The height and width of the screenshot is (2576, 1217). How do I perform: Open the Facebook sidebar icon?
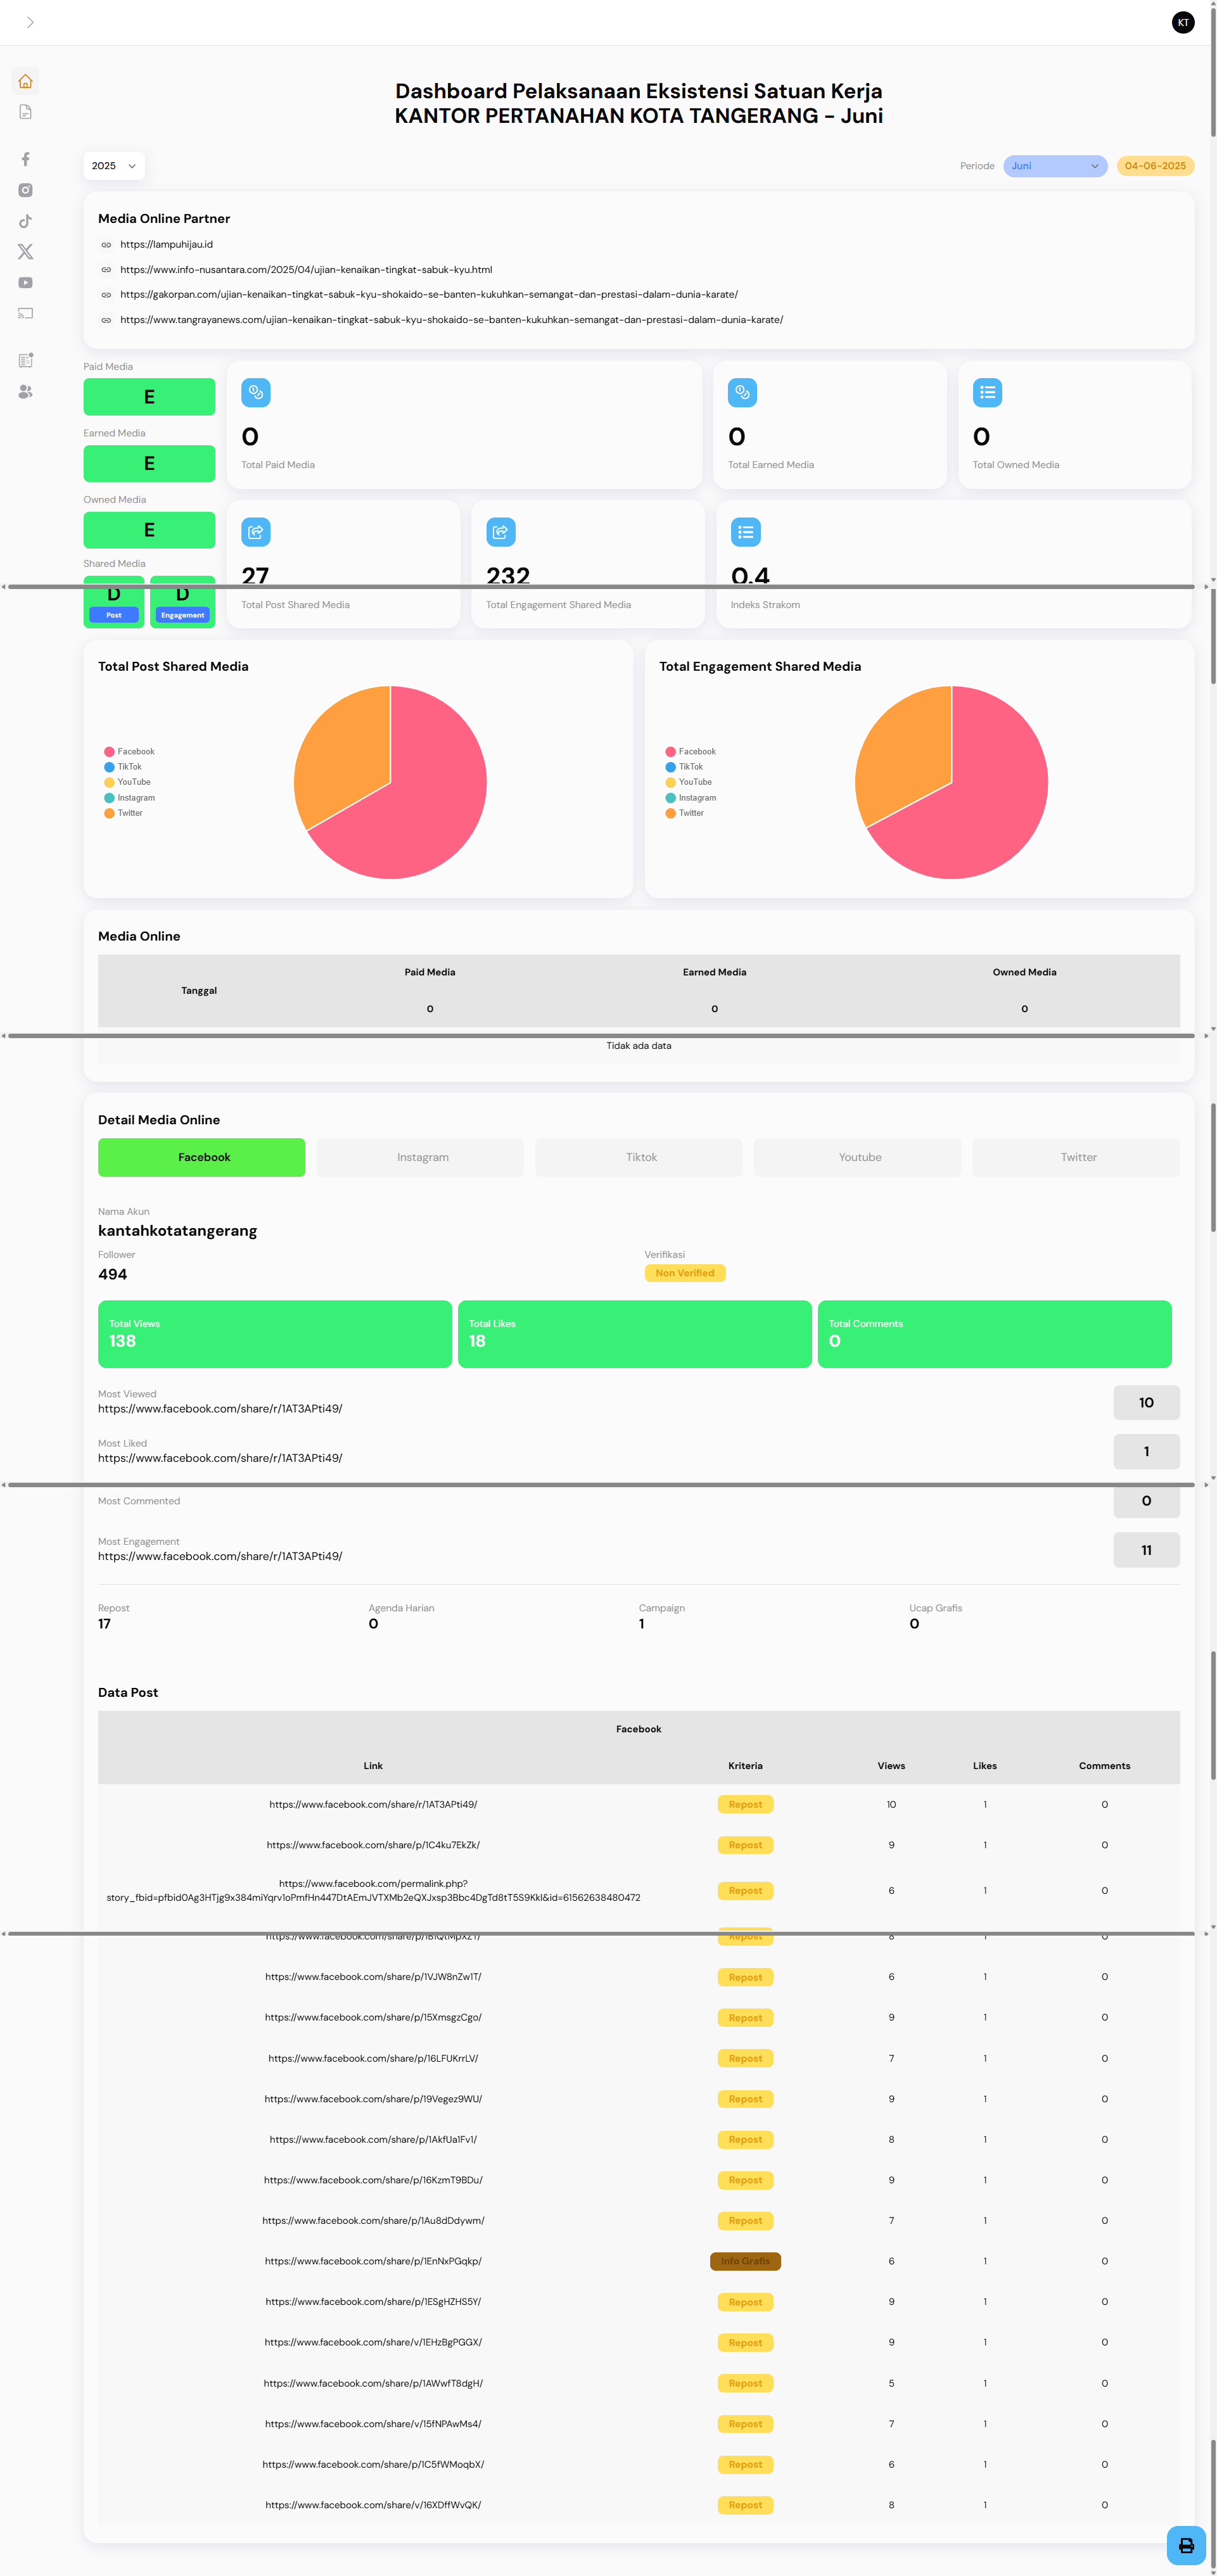26,159
